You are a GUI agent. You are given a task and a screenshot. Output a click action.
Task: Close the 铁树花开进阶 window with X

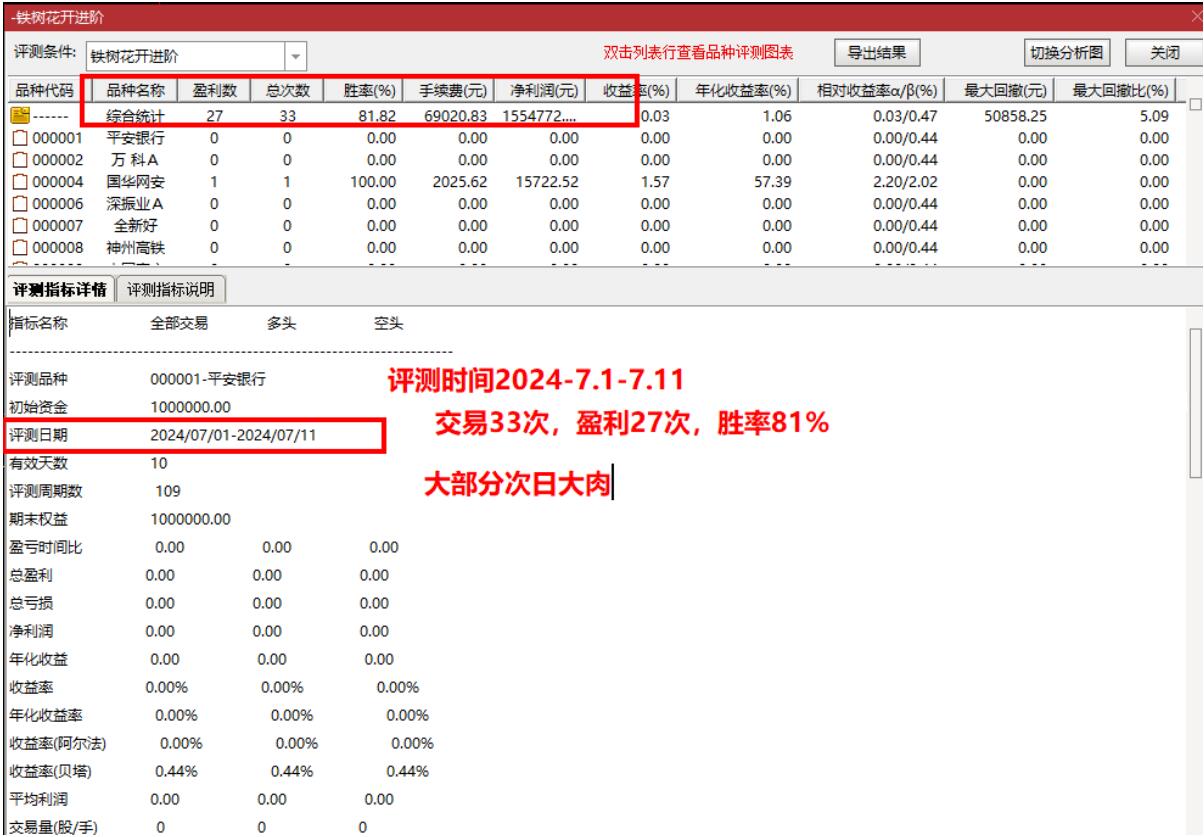coord(1197,16)
